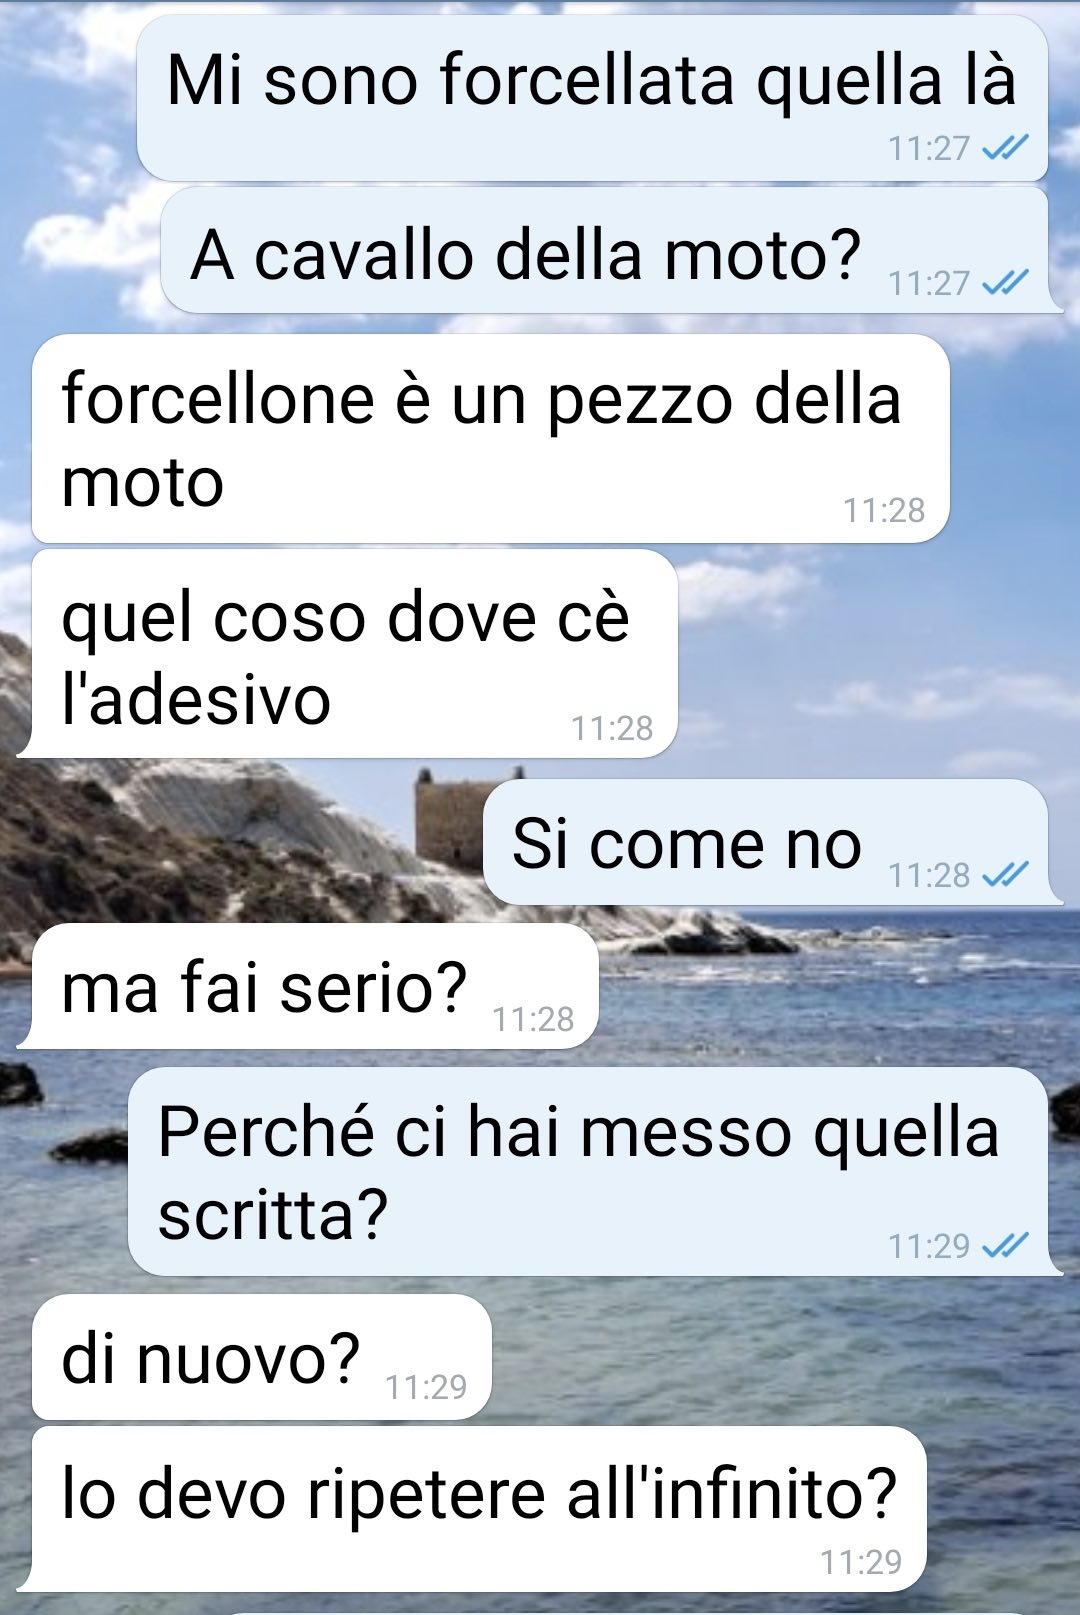
Task: Tap the 11:29 timestamp on 'di nuovo?'
Action: click(x=426, y=1387)
